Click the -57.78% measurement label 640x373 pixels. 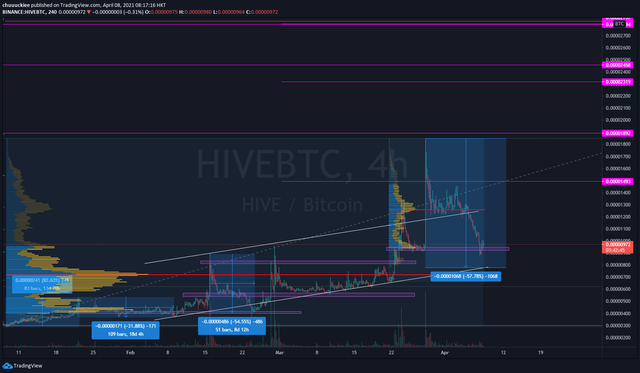(466, 276)
